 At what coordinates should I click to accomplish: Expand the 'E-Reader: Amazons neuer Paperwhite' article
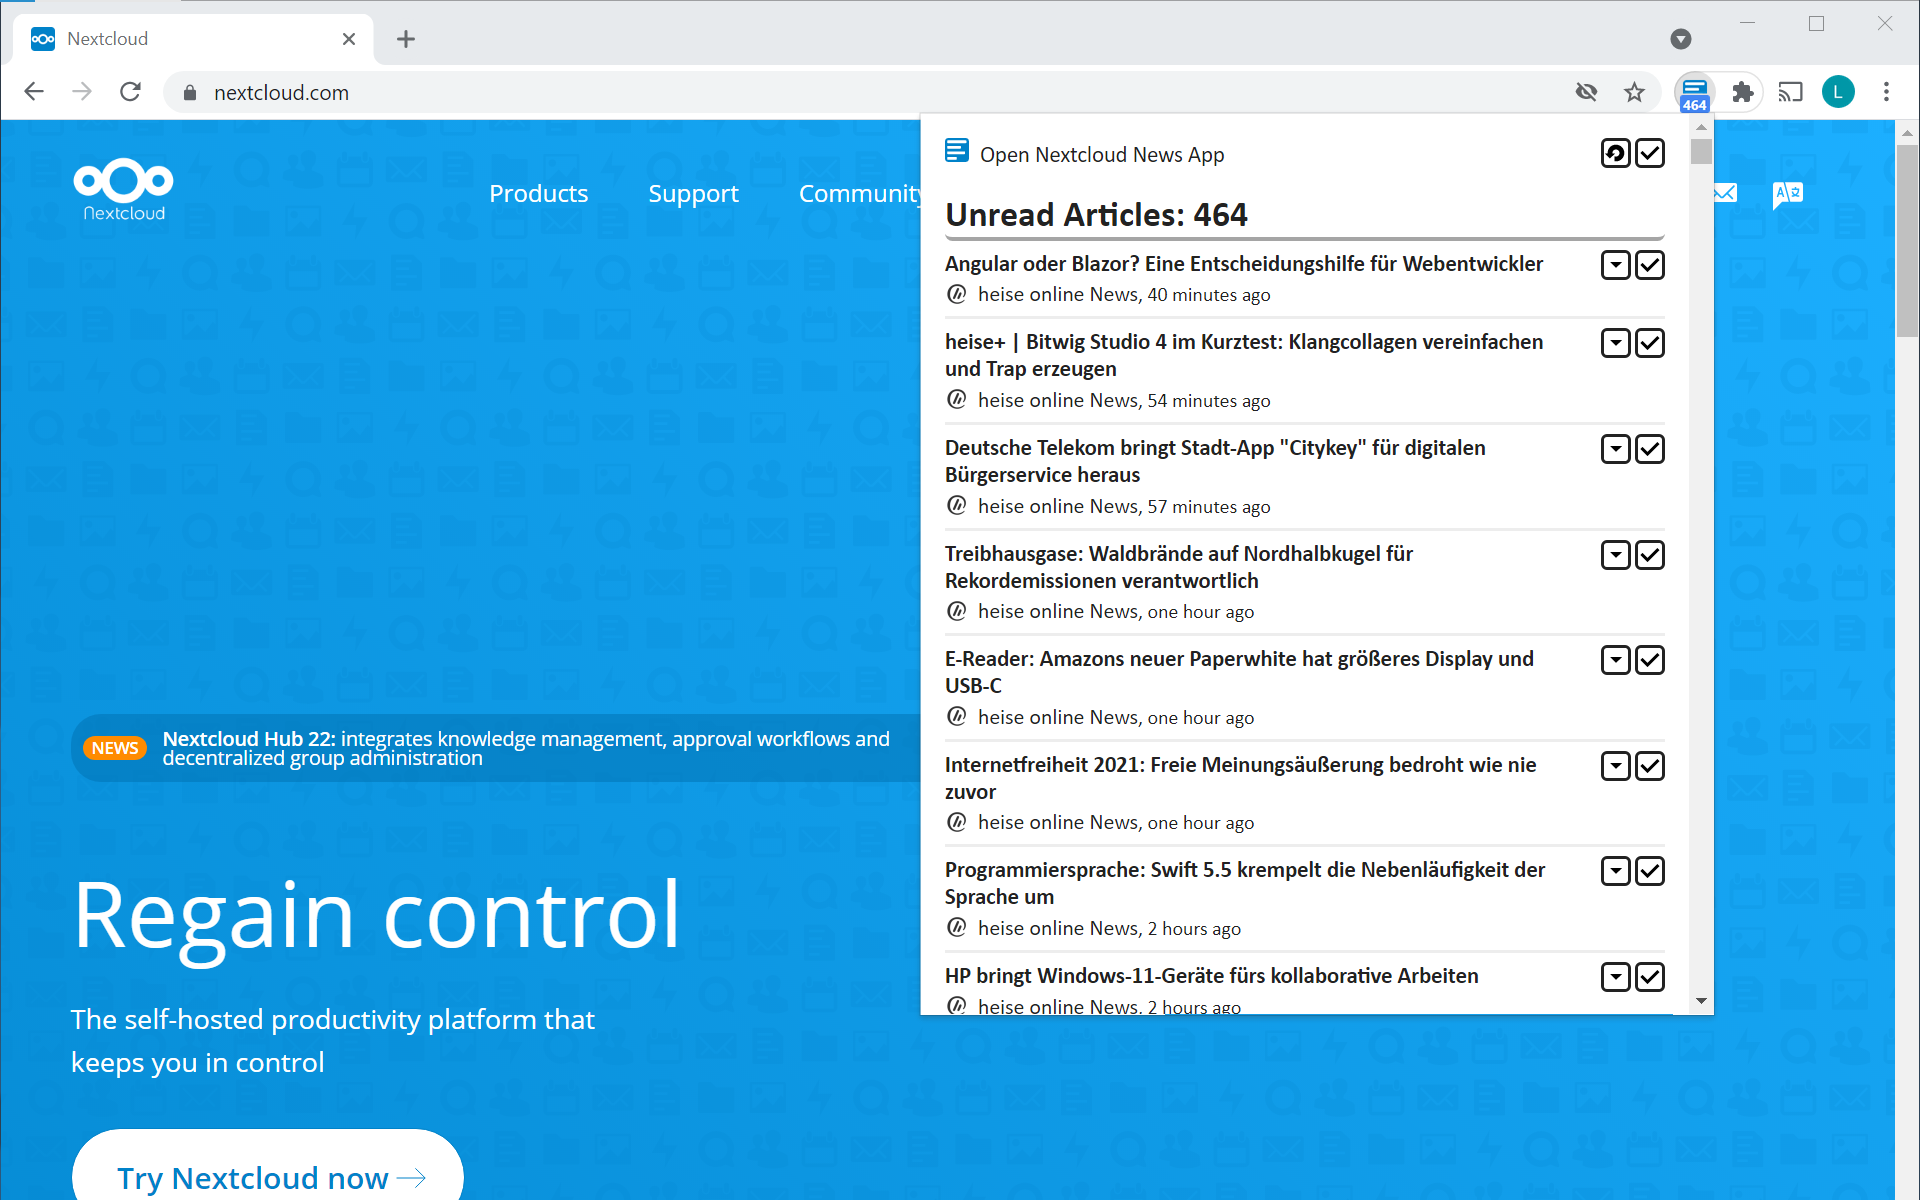pyautogui.click(x=1616, y=660)
